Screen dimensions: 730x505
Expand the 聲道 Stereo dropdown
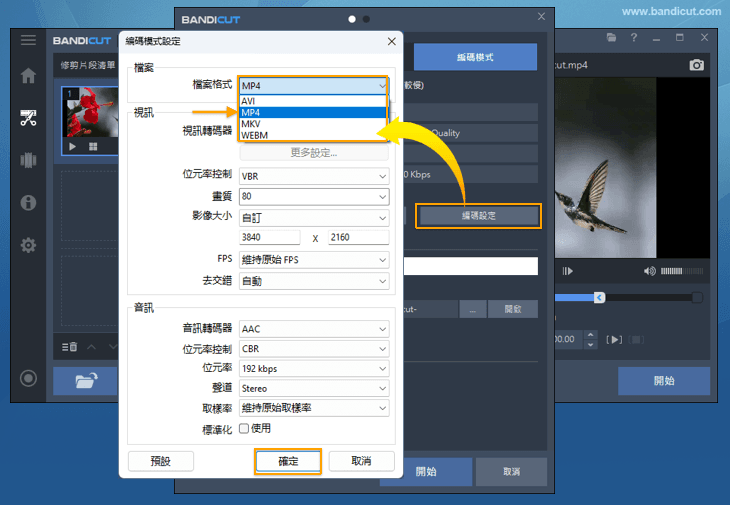(x=313, y=388)
